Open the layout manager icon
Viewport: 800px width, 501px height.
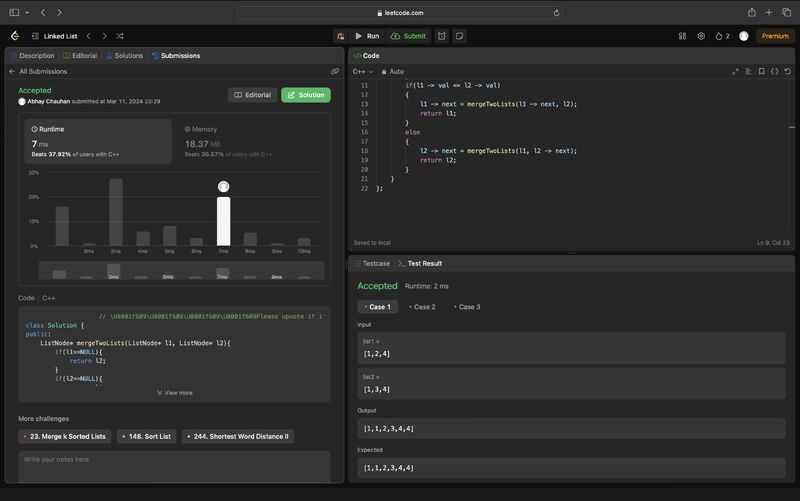coord(682,36)
